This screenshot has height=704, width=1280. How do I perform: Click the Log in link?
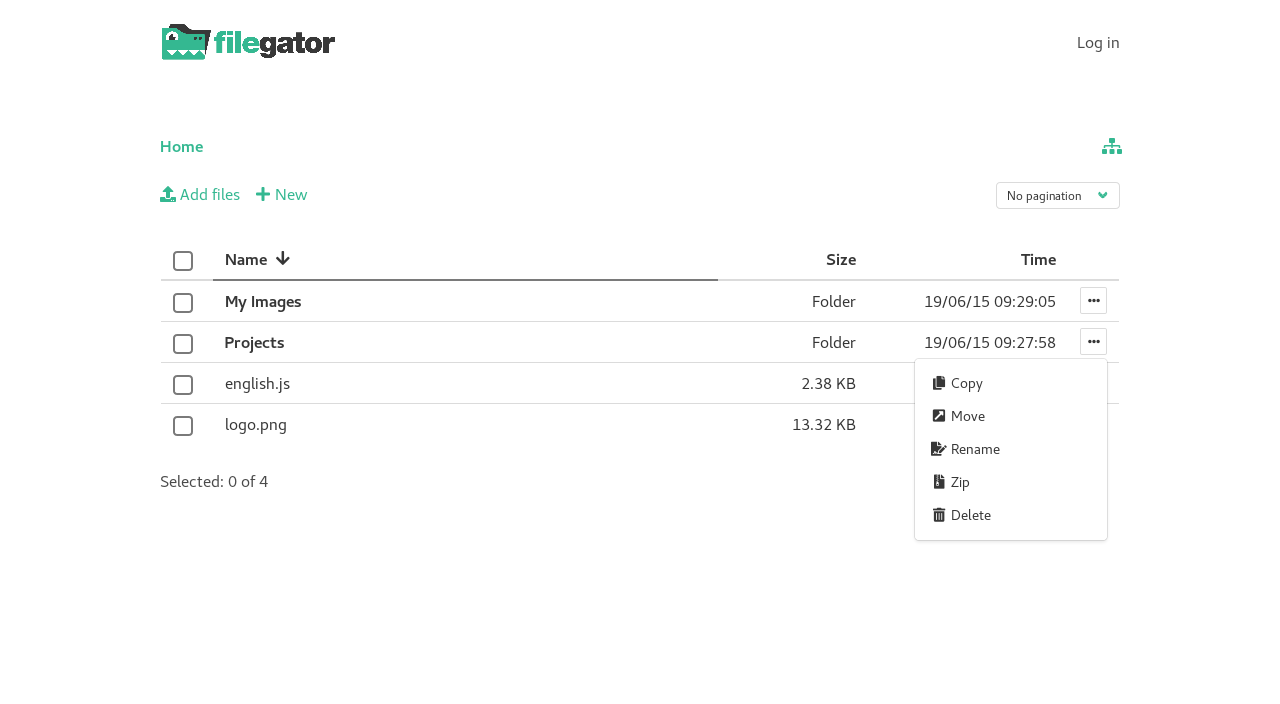point(1097,41)
